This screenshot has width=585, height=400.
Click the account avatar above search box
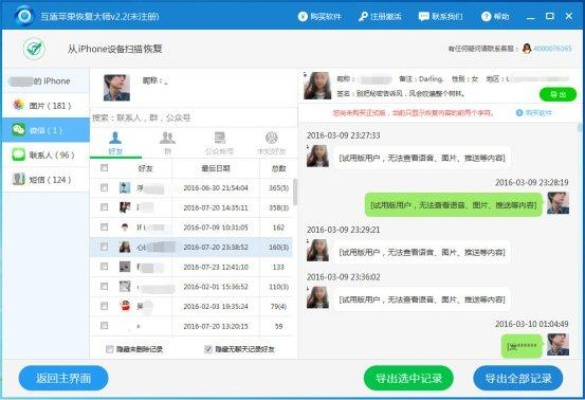[x=117, y=88]
